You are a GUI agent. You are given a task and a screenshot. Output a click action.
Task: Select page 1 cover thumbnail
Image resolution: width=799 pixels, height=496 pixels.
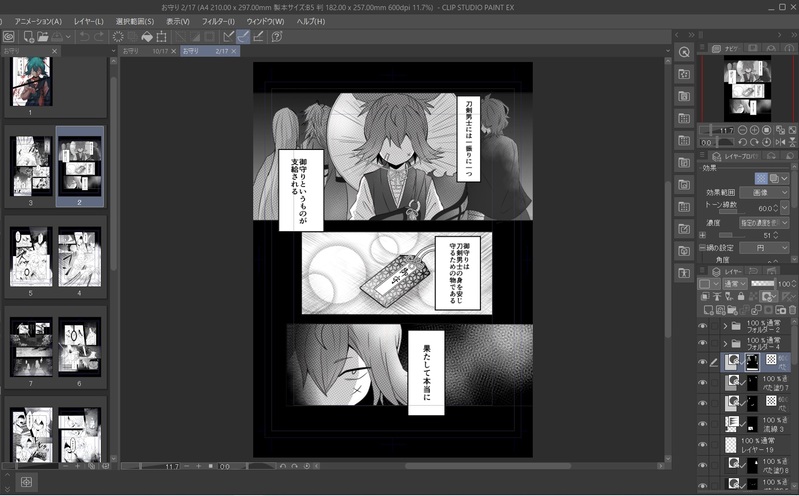coord(32,82)
